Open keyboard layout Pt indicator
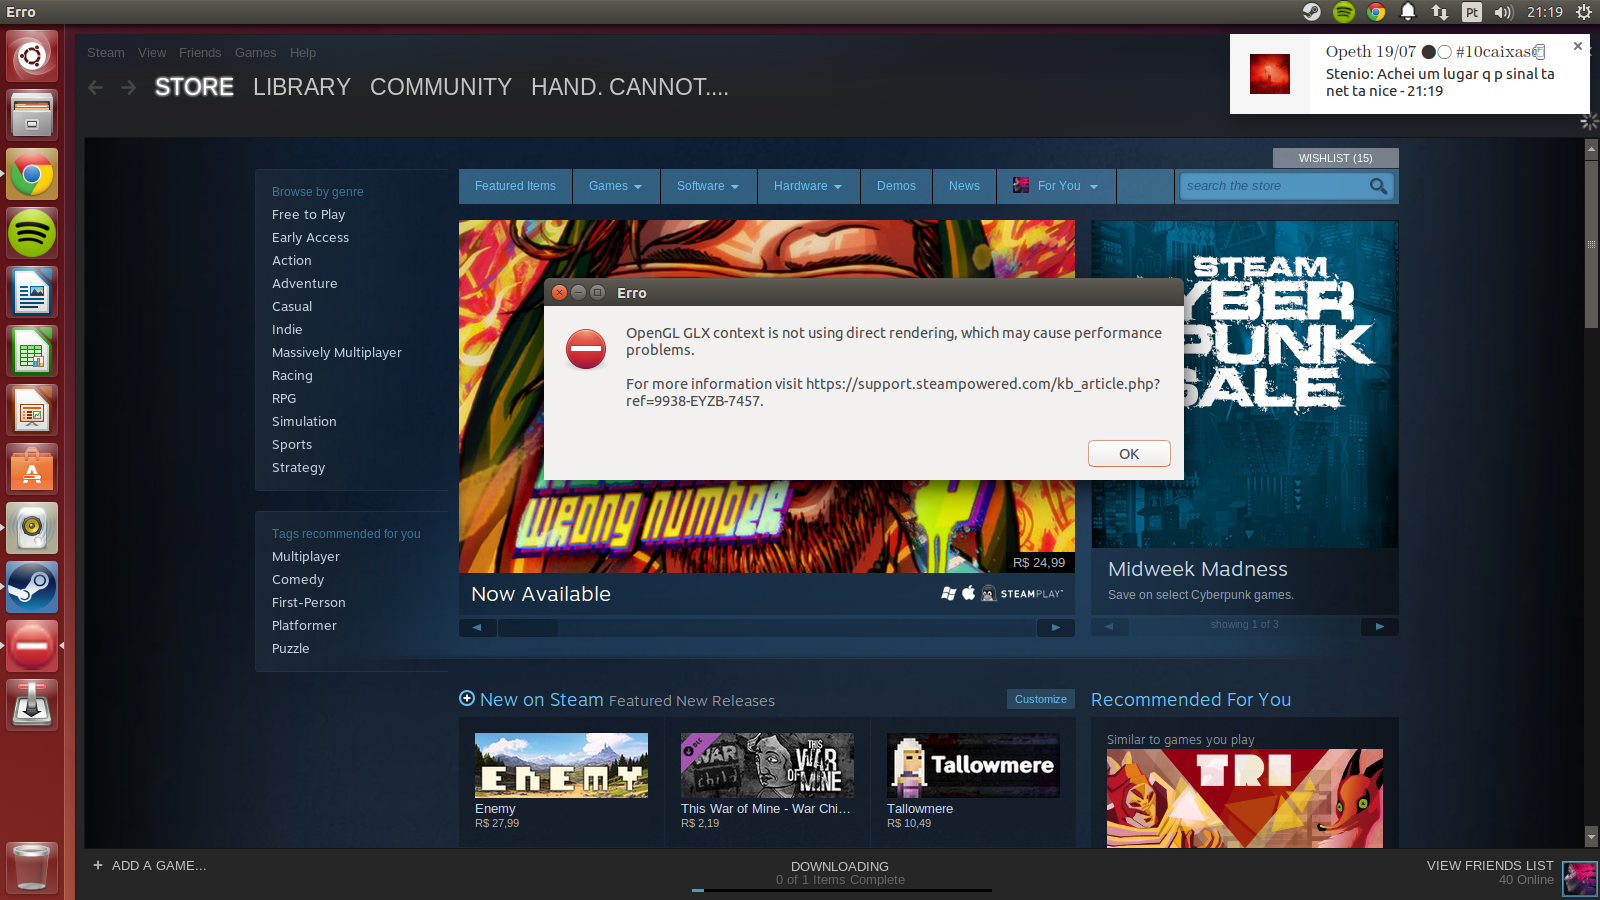This screenshot has width=1600, height=900. tap(1472, 12)
